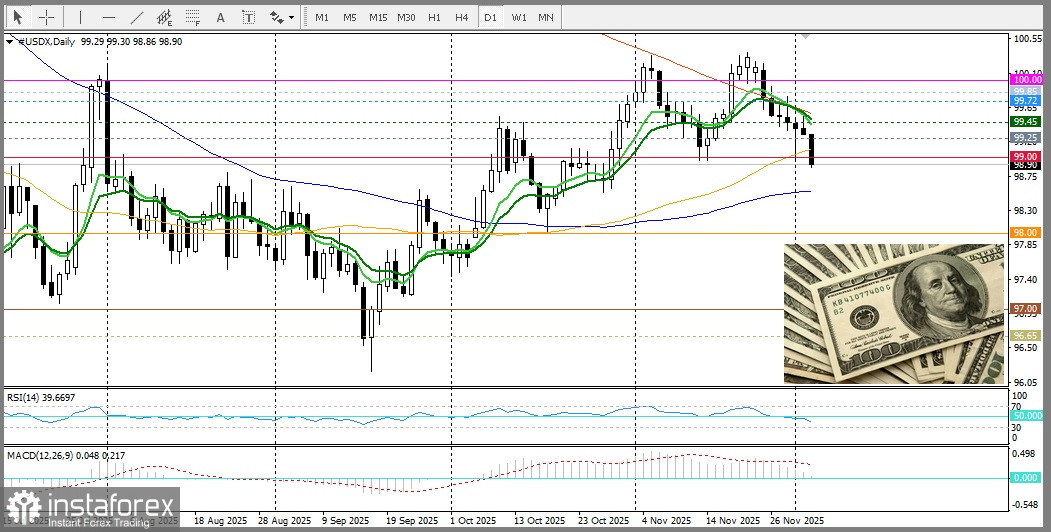Click the M15 timeframe button

(377, 17)
